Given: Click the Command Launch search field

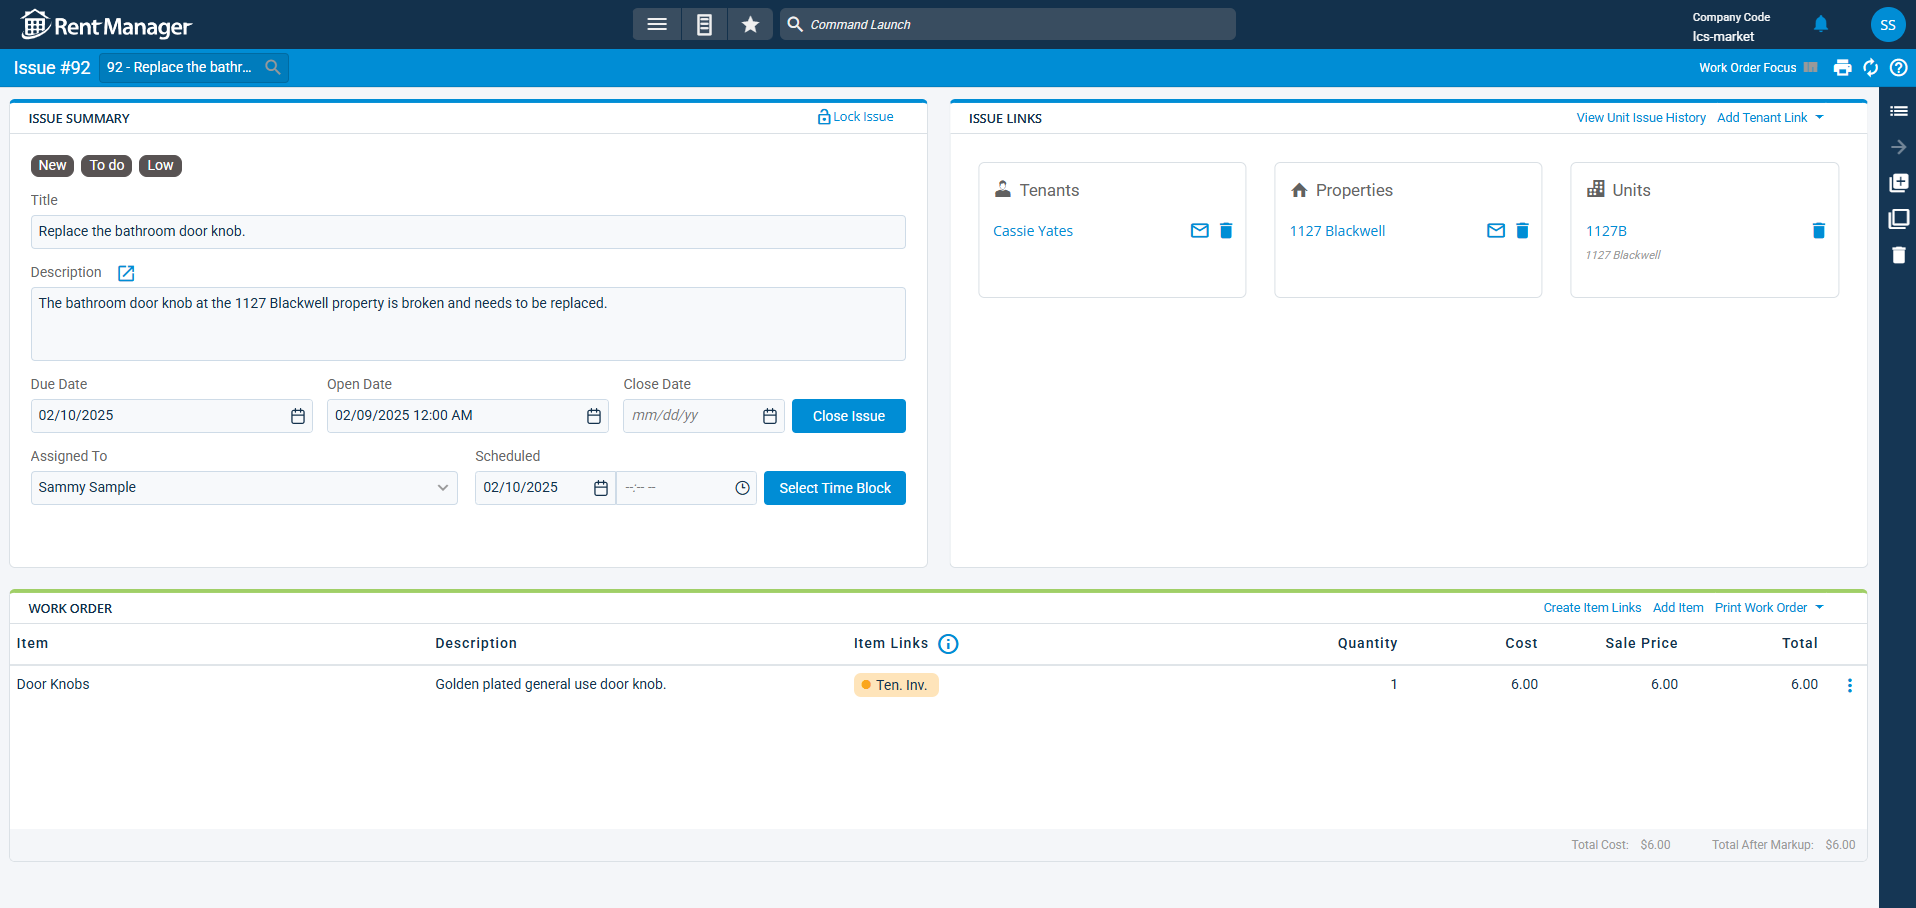Looking at the screenshot, I should coord(1007,23).
